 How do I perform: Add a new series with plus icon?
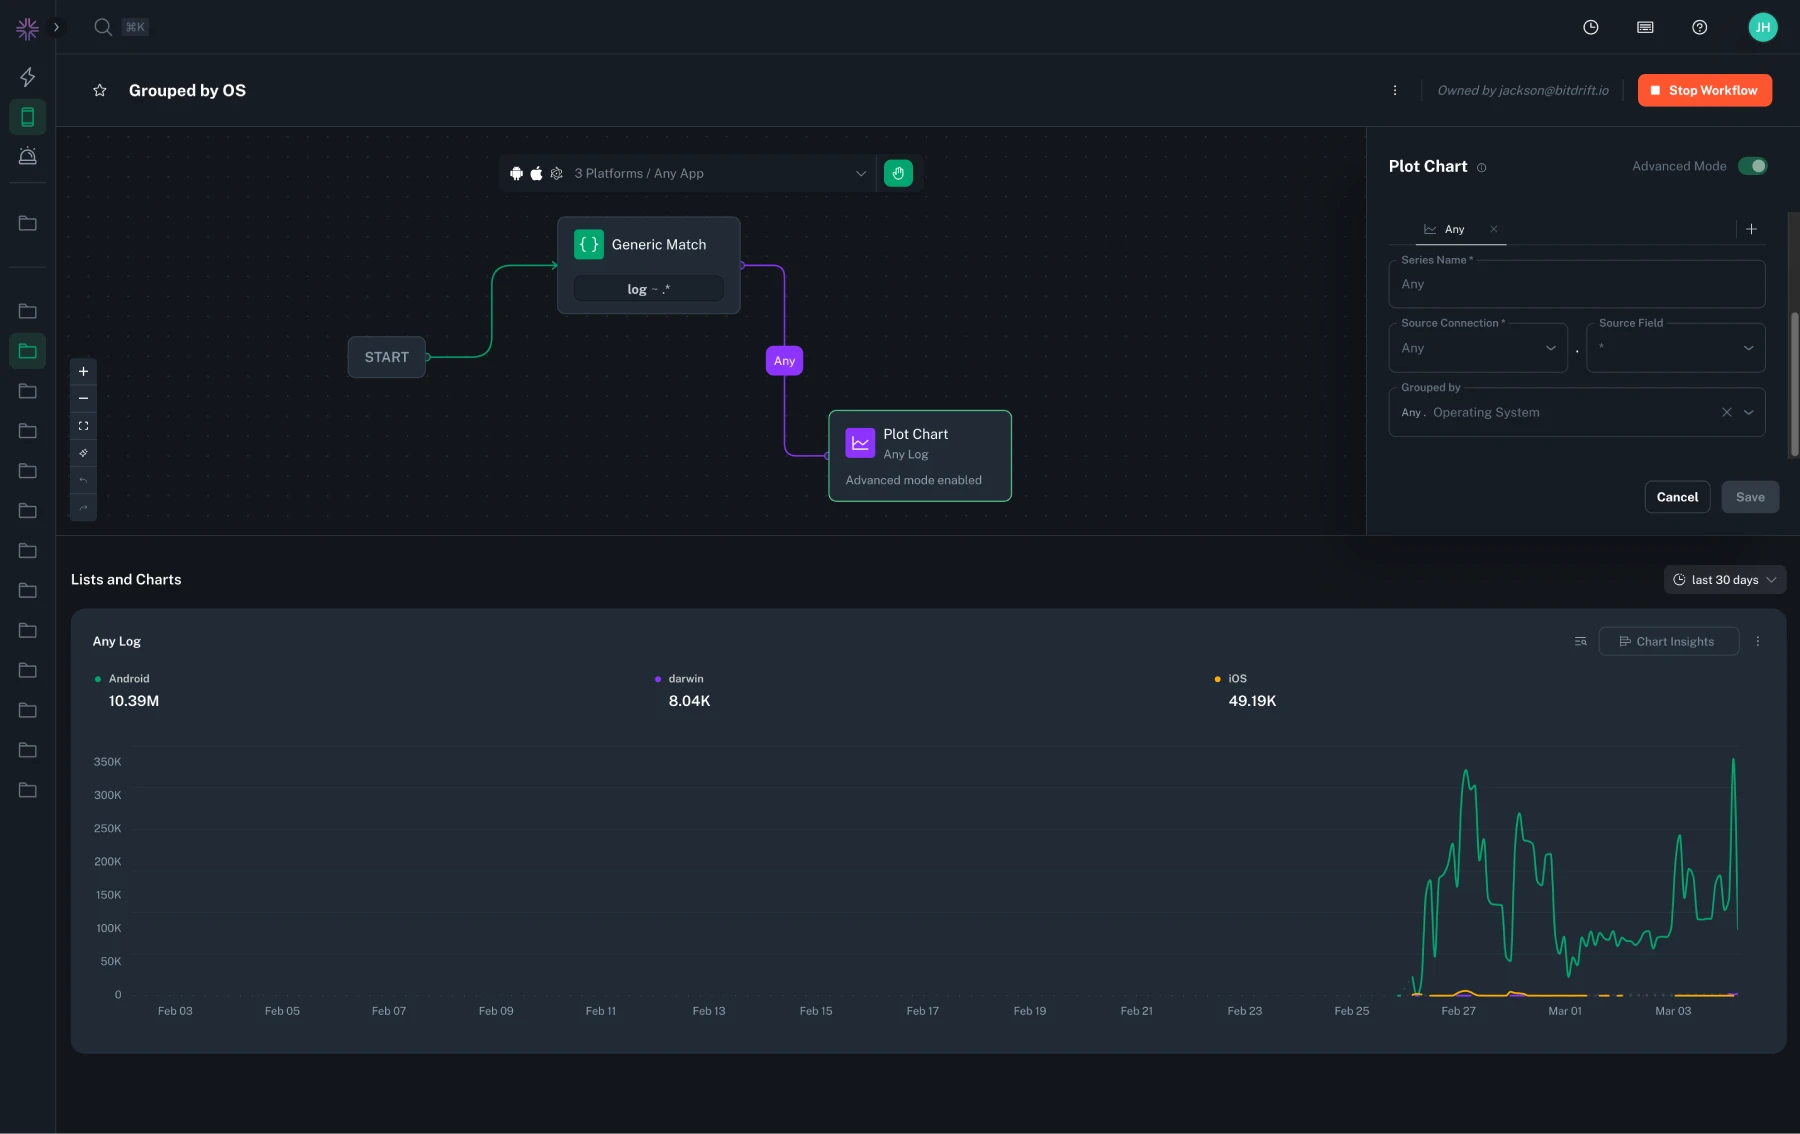click(1751, 230)
